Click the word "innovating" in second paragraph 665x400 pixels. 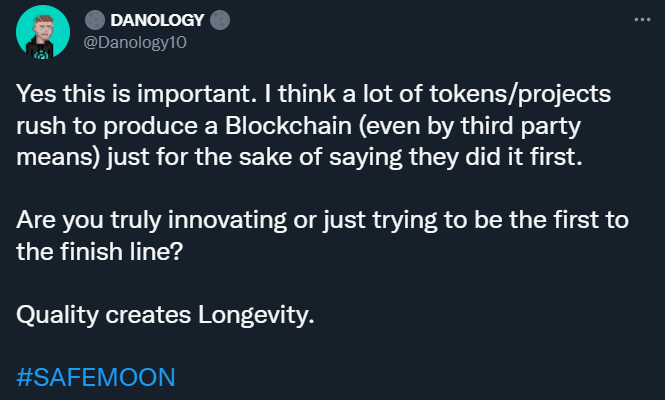coord(227,221)
